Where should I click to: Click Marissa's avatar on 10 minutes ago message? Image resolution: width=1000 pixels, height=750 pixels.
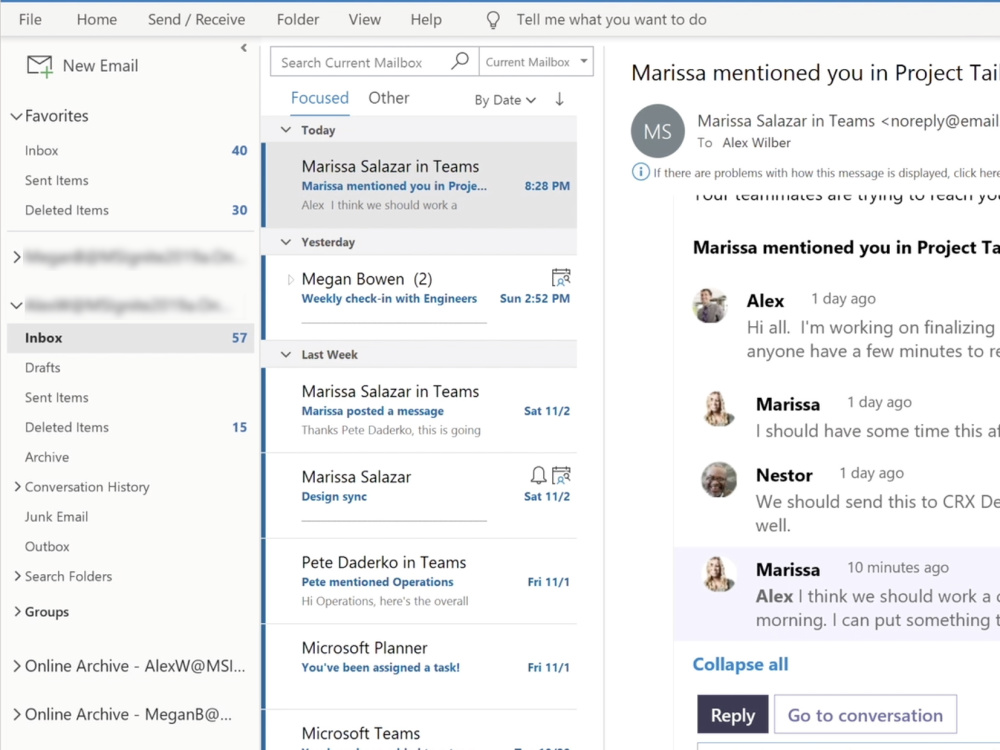point(719,573)
